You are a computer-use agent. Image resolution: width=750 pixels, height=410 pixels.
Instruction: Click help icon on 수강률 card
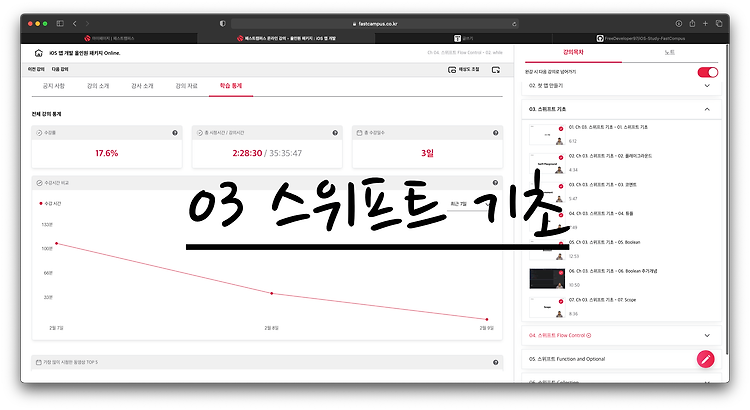pyautogui.click(x=175, y=133)
